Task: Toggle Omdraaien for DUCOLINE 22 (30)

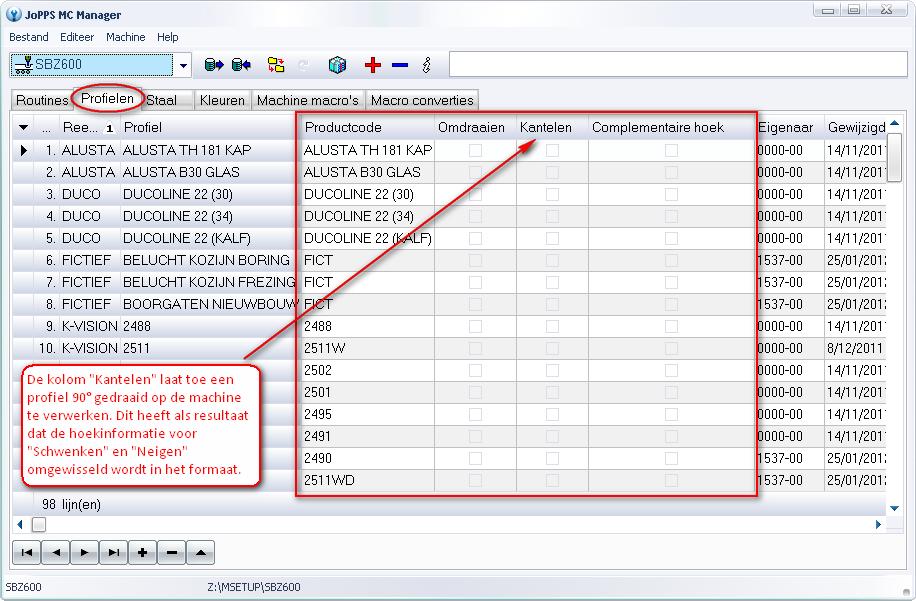Action: (x=476, y=194)
